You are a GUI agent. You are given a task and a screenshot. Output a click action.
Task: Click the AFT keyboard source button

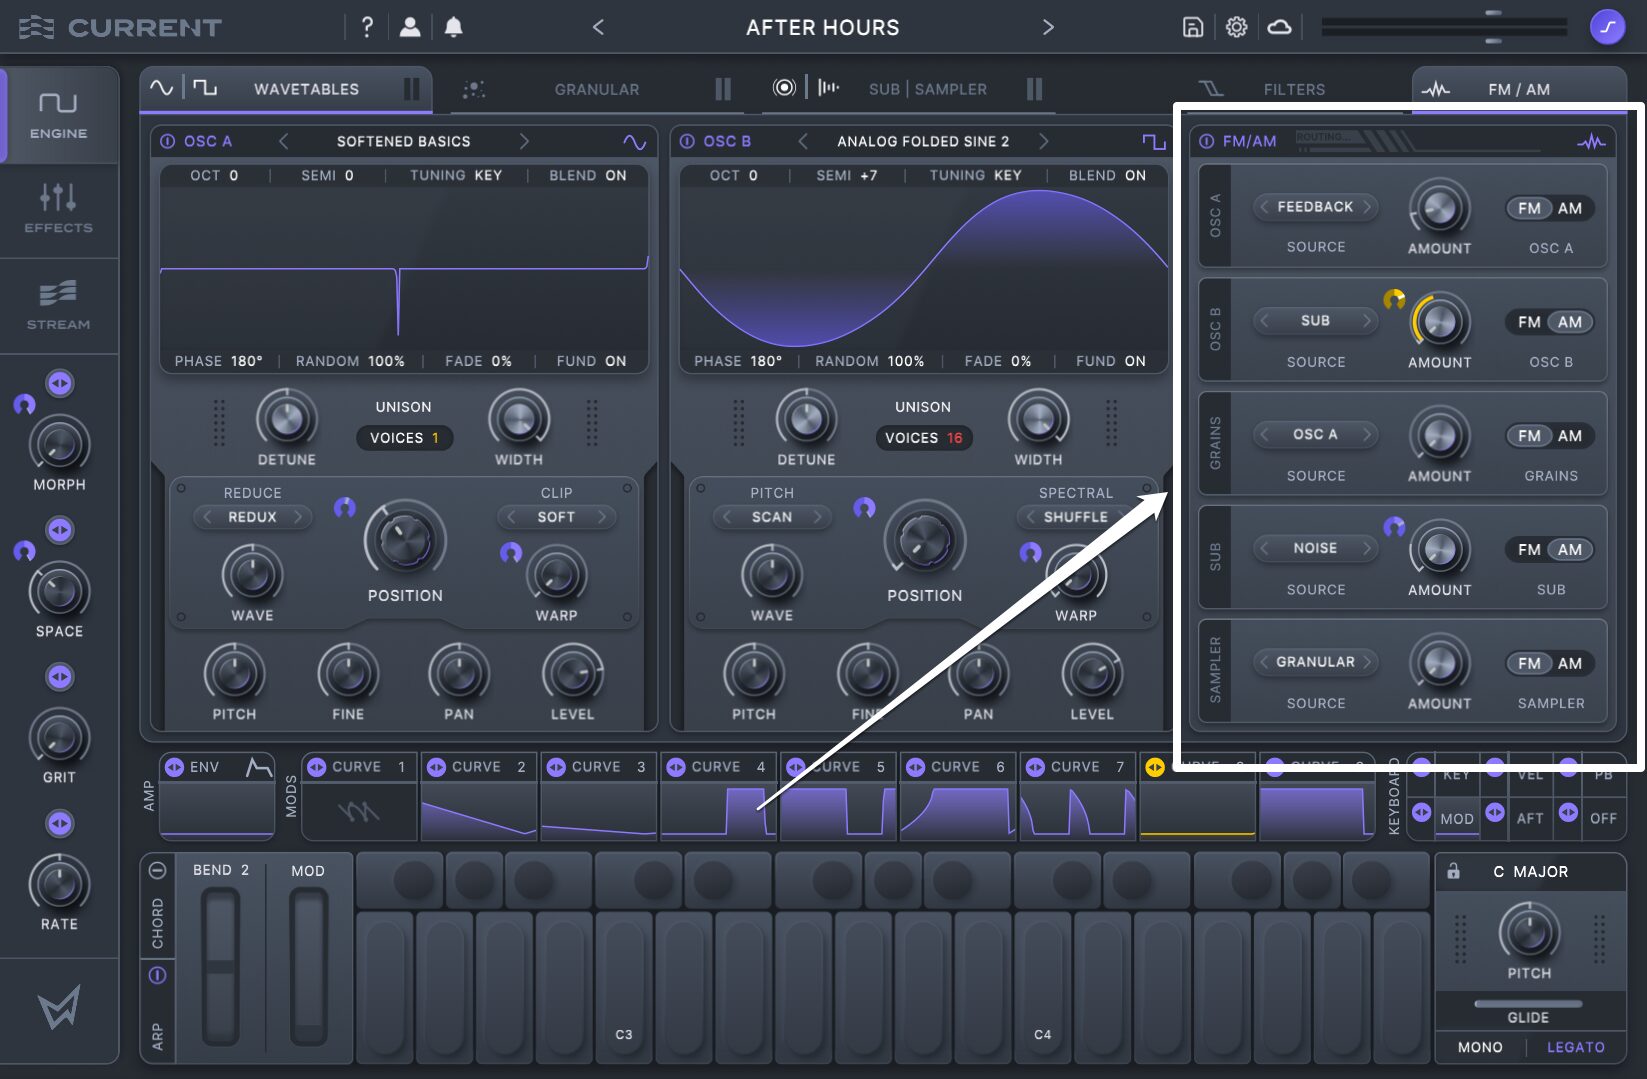click(x=1529, y=818)
